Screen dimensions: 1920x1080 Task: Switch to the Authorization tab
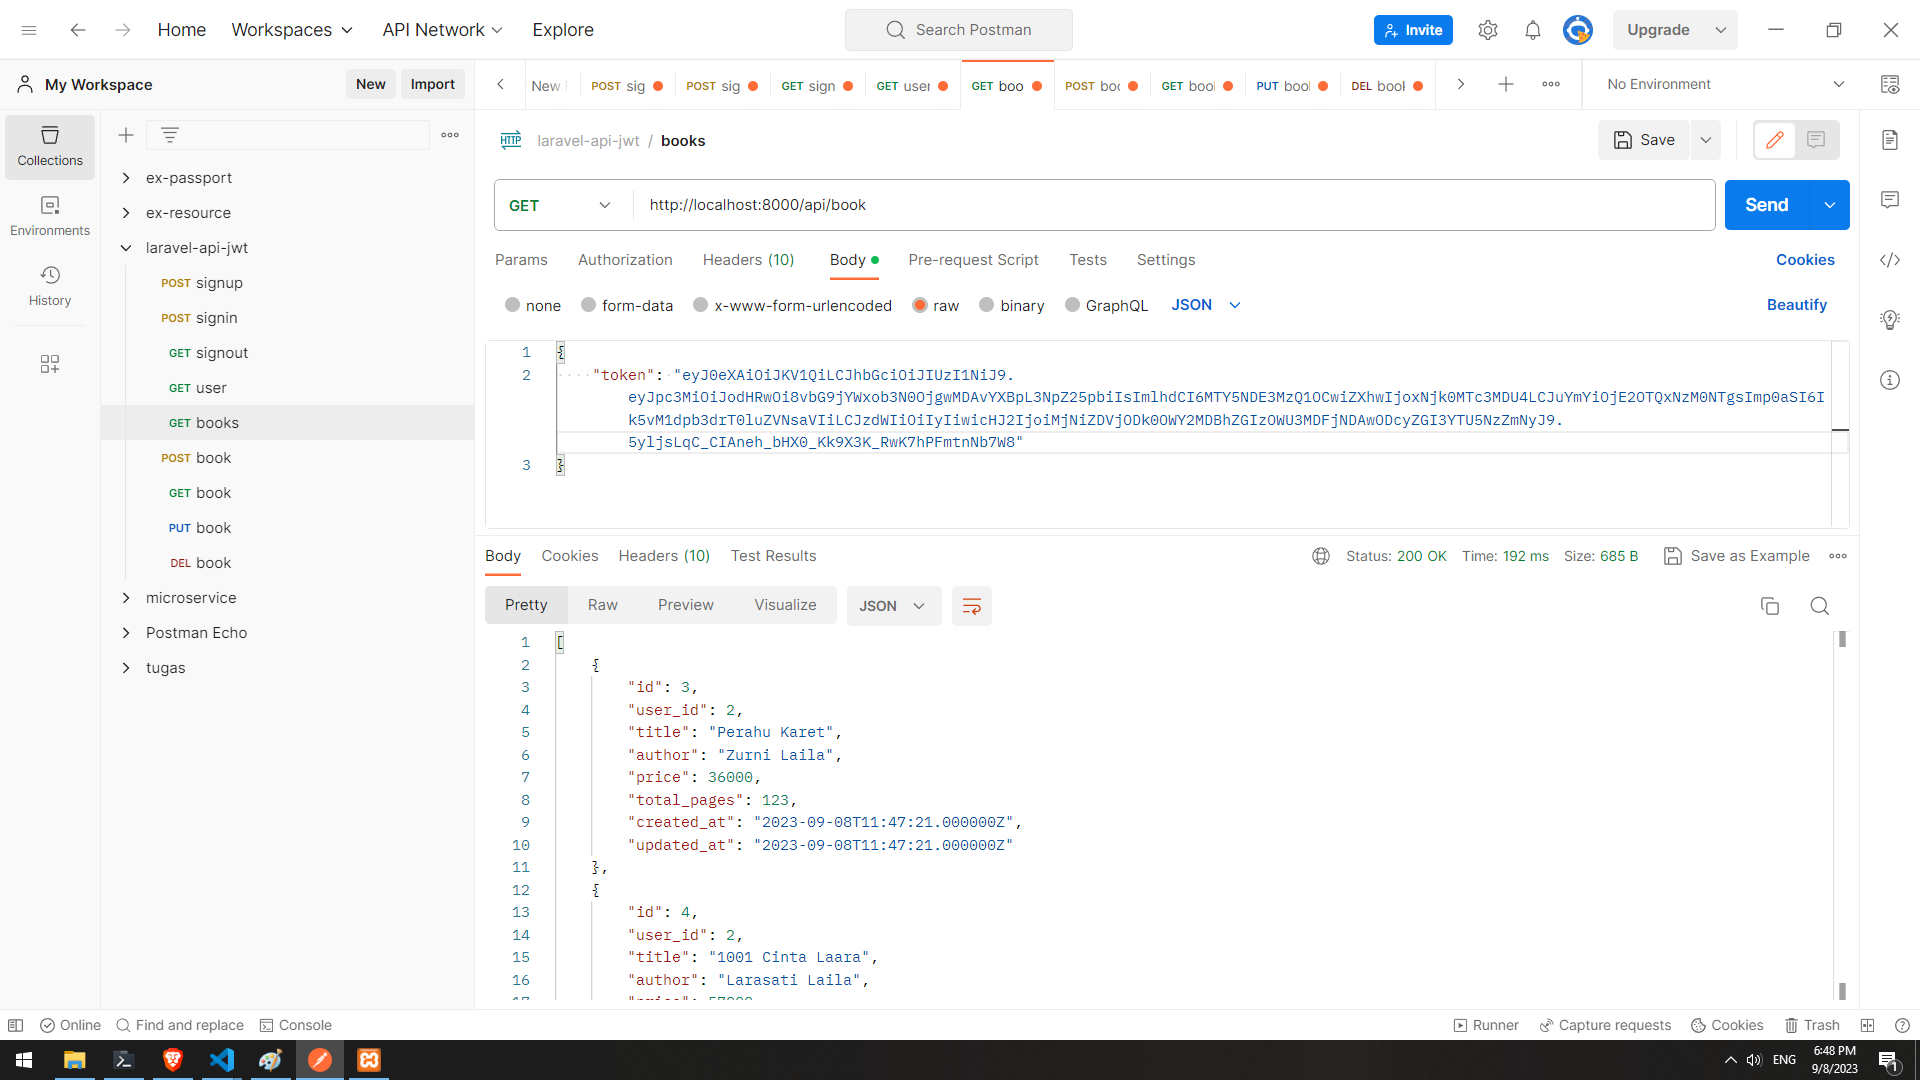(x=625, y=260)
